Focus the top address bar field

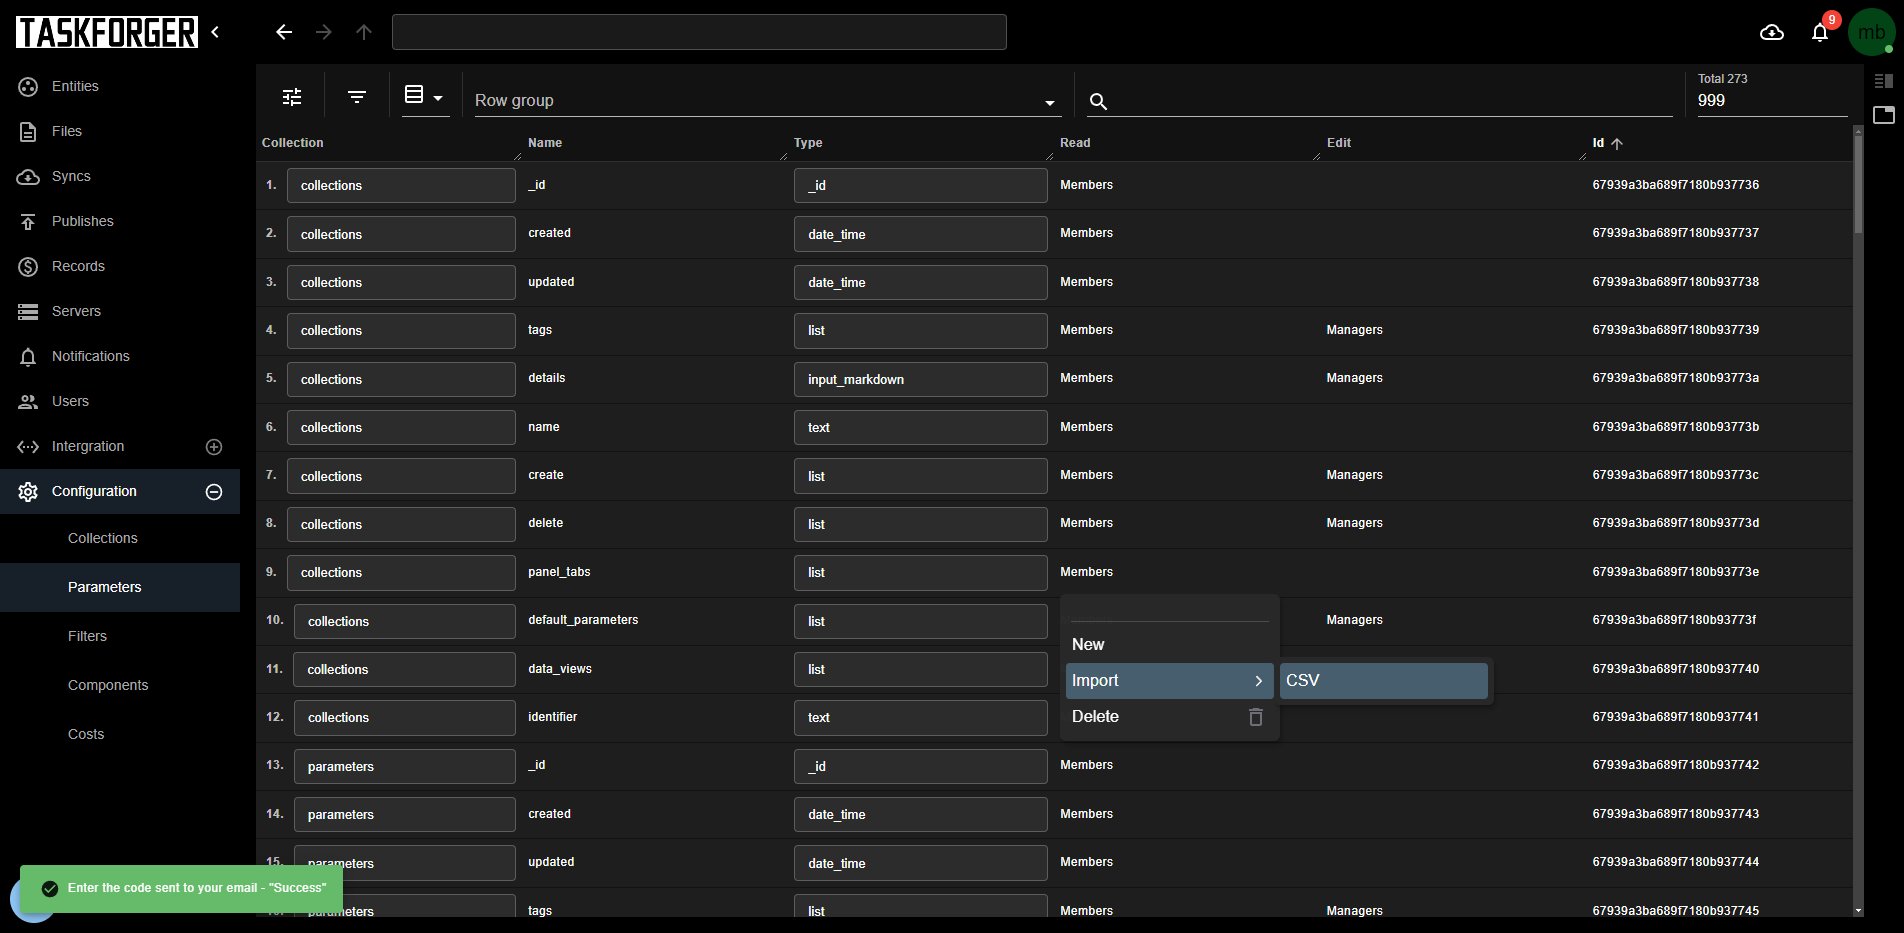(699, 32)
